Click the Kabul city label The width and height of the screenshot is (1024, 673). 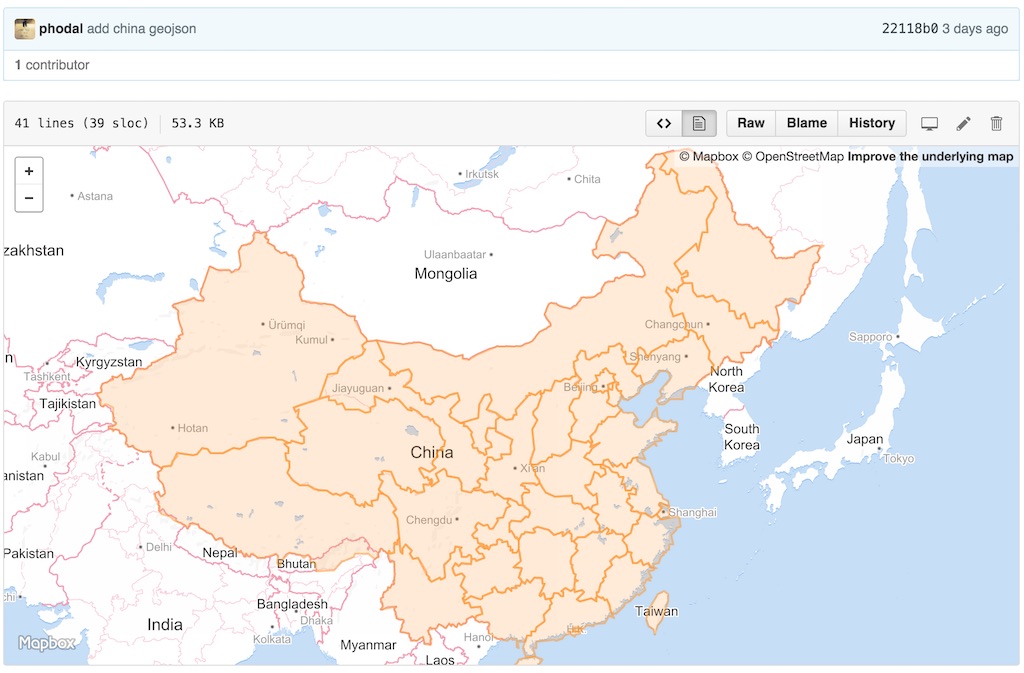tap(45, 457)
